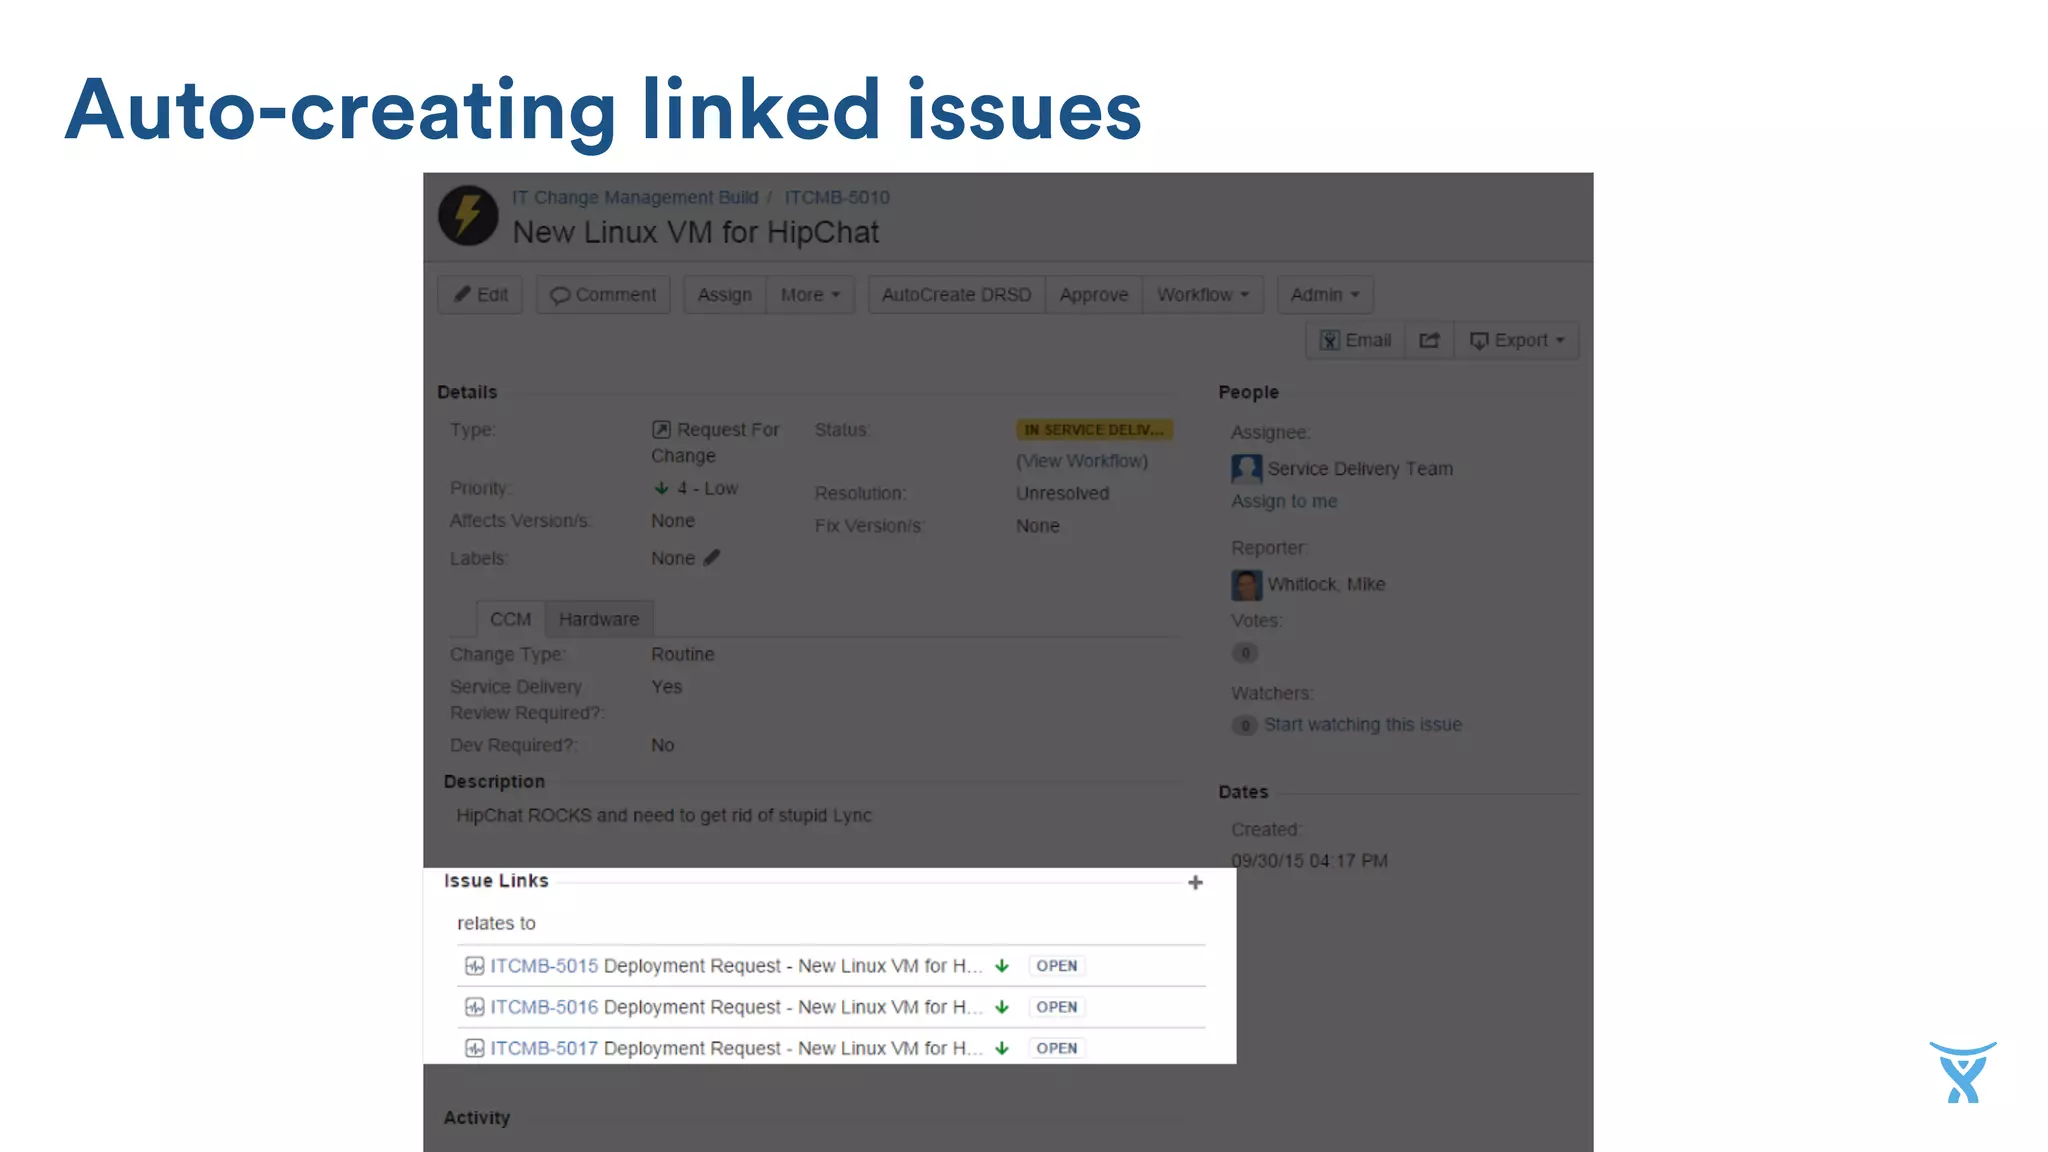Screen dimensions: 2048x1152
Task: Click the issue type icon for ITCMB-5016
Action: pos(474,1007)
